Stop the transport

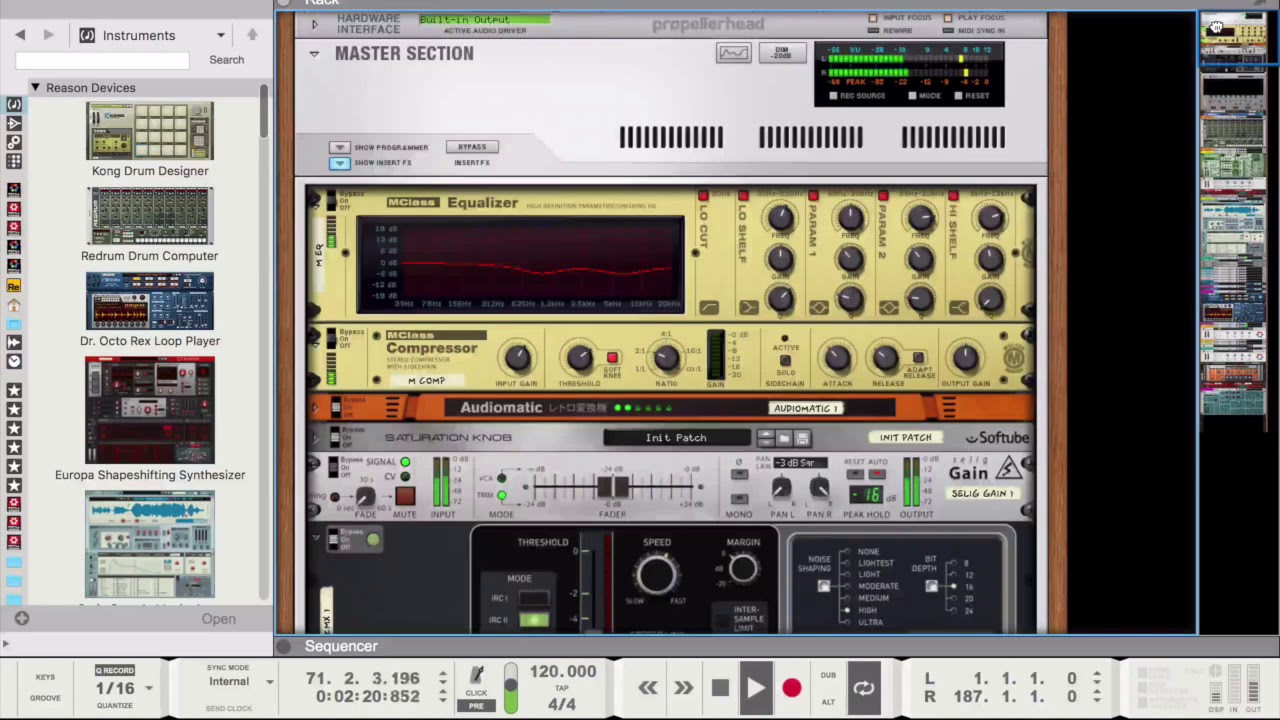click(x=720, y=688)
